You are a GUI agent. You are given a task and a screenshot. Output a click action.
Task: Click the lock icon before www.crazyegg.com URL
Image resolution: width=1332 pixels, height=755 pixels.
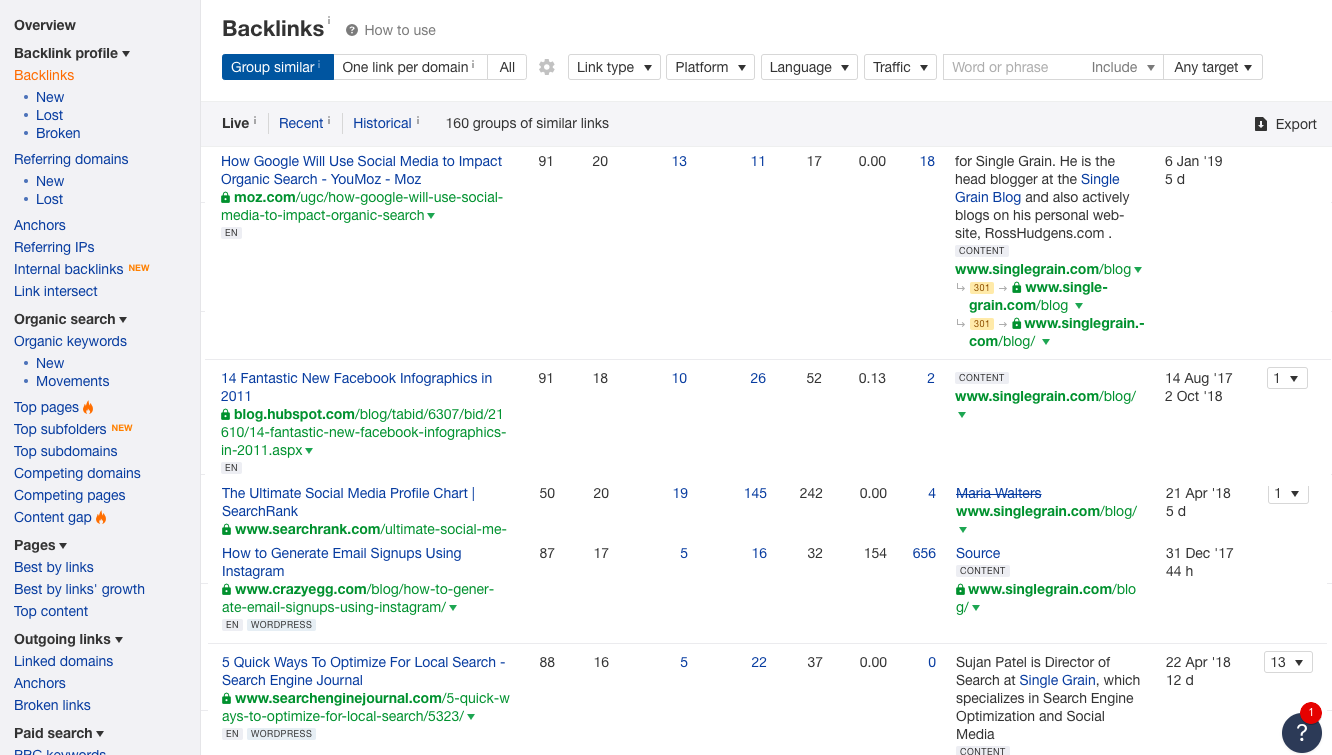point(227,590)
